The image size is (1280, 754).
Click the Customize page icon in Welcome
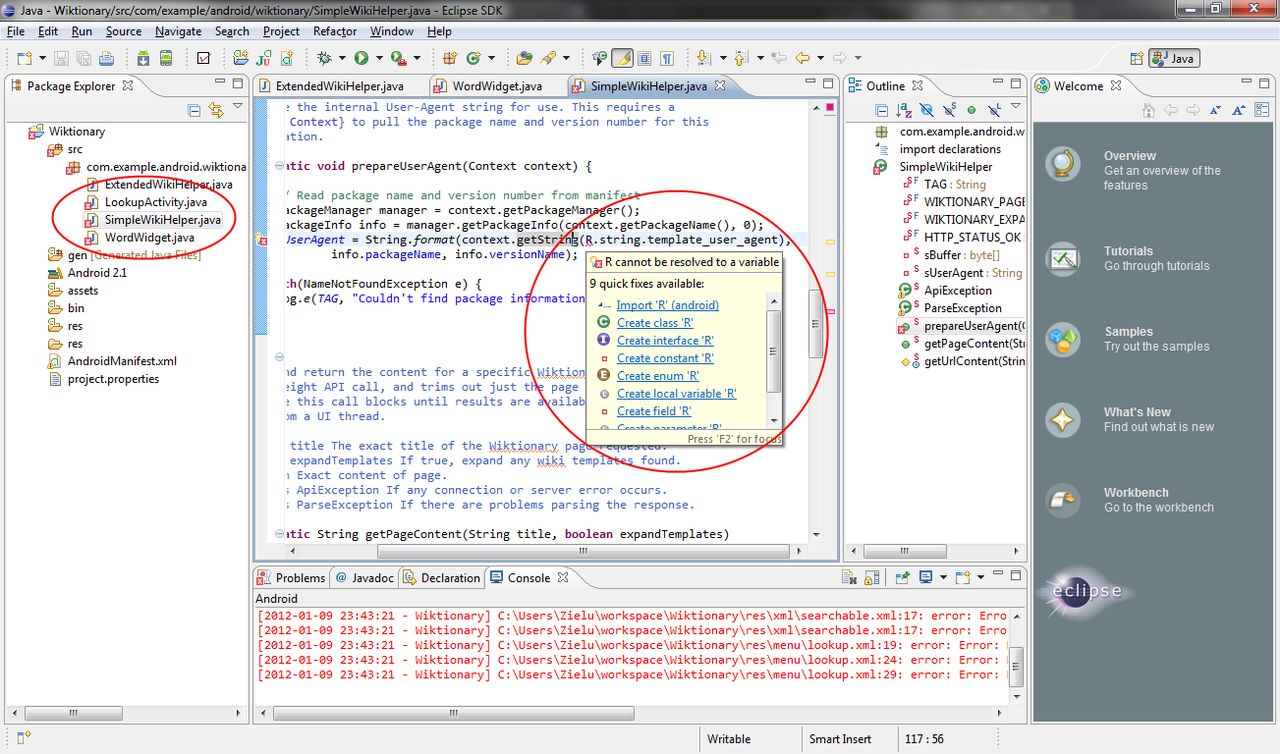(1261, 110)
